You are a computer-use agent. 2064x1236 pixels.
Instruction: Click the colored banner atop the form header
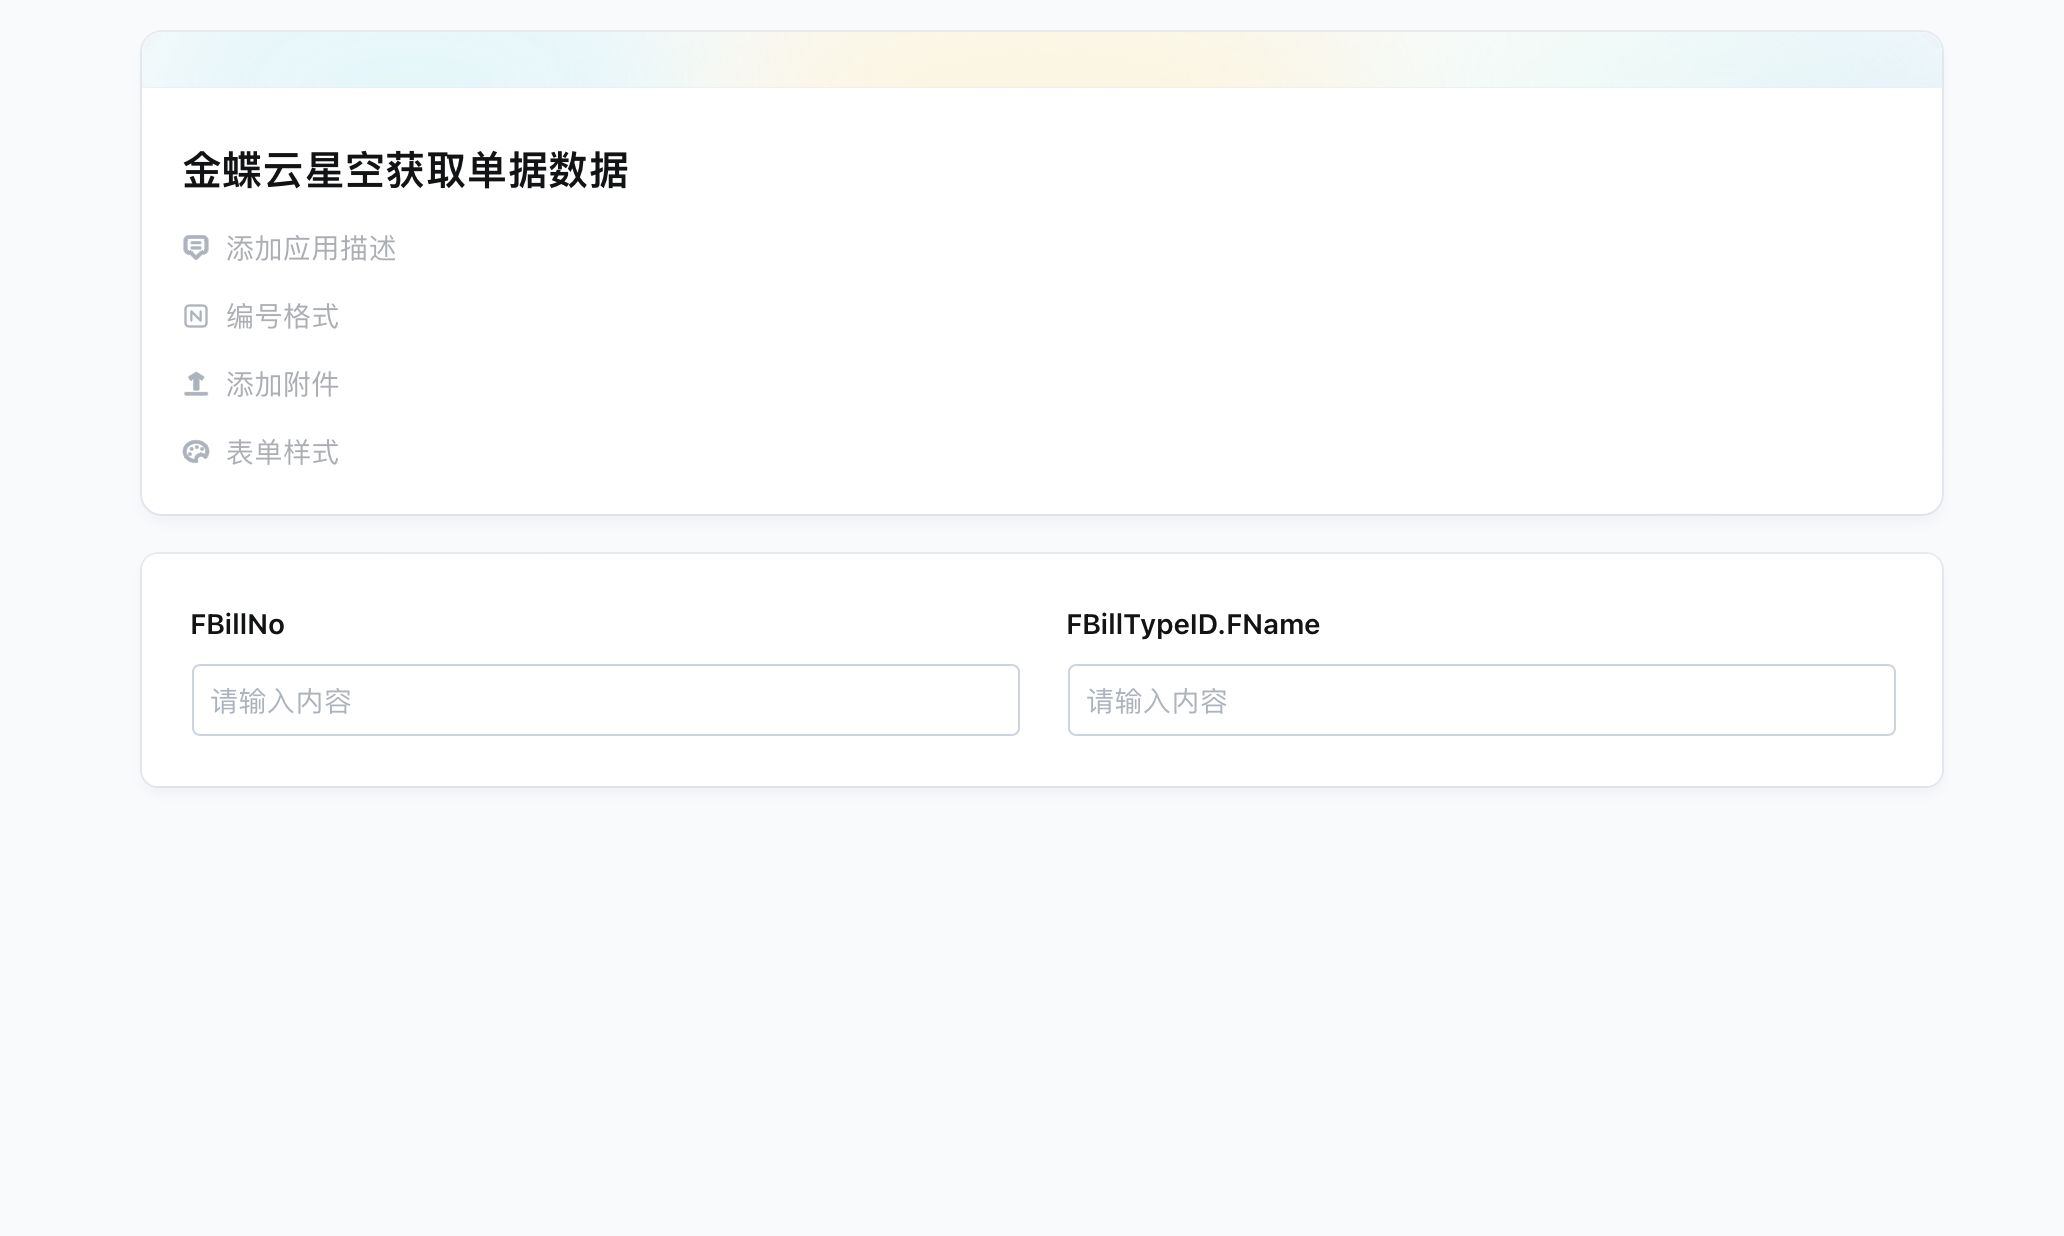click(x=1042, y=60)
